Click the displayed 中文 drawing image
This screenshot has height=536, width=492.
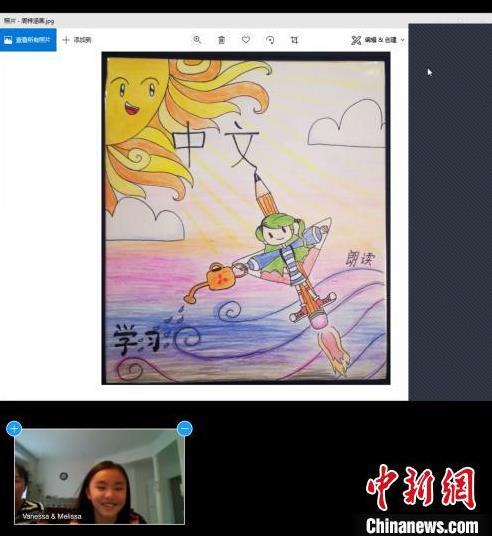(246, 218)
